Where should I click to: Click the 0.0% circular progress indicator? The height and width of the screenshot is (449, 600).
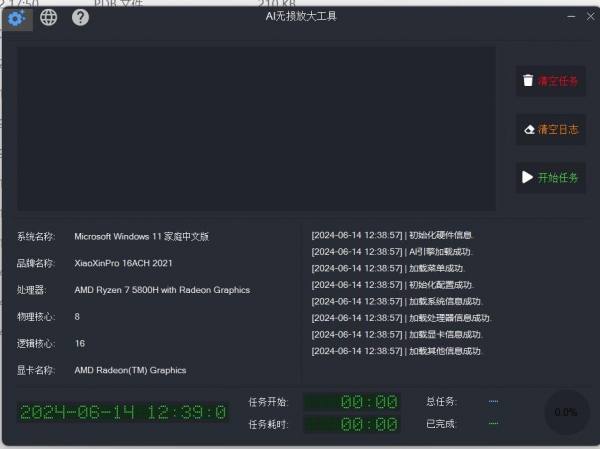point(566,412)
